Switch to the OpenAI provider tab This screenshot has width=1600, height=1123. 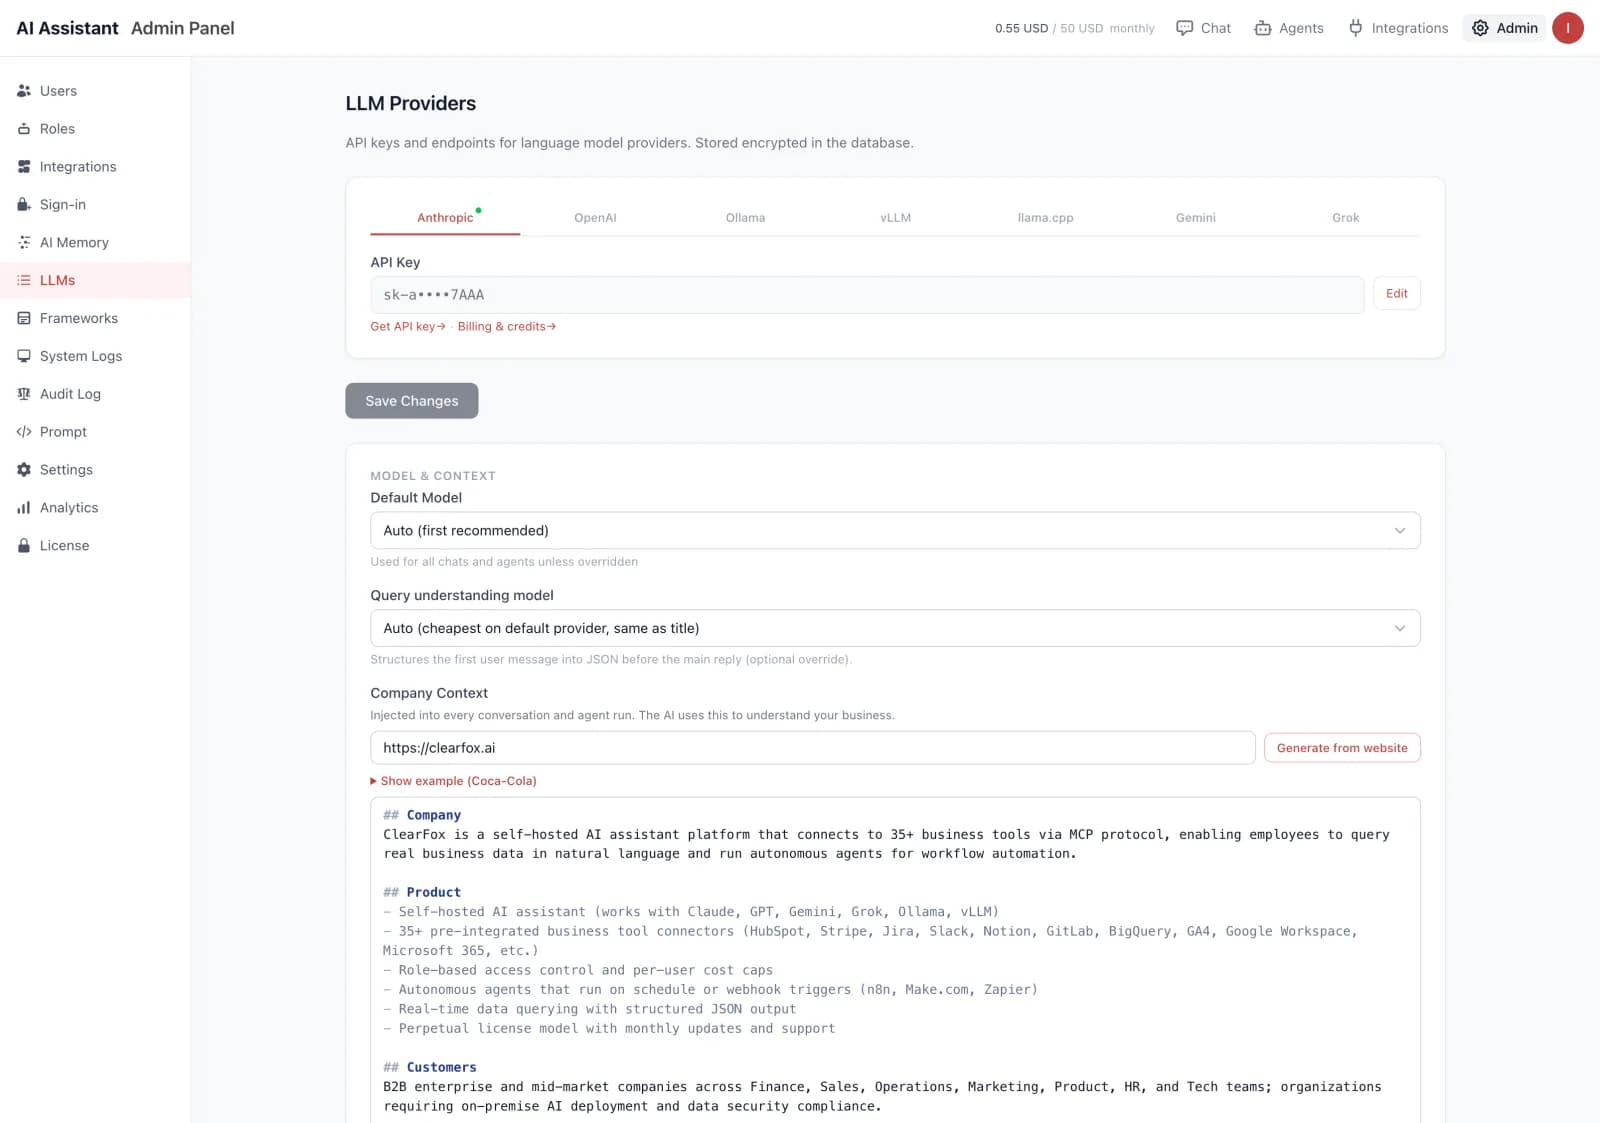pyautogui.click(x=595, y=218)
